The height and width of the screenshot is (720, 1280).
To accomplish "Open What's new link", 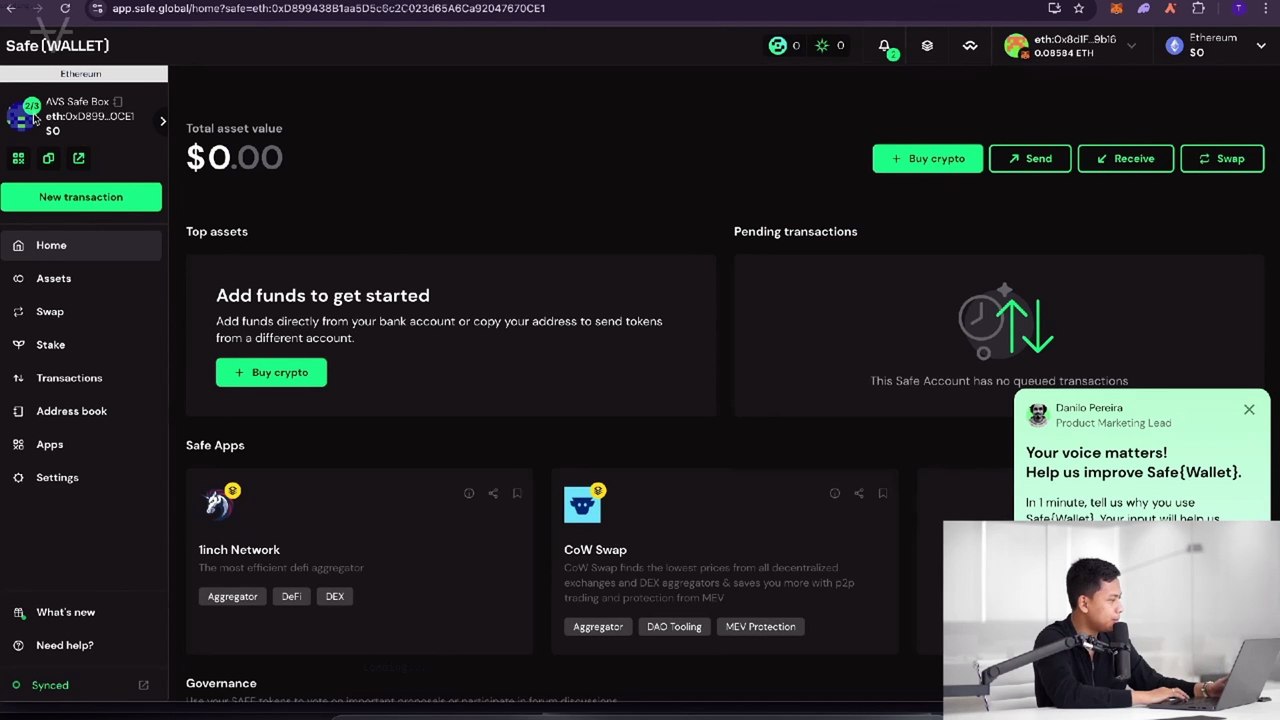I will (x=66, y=612).
